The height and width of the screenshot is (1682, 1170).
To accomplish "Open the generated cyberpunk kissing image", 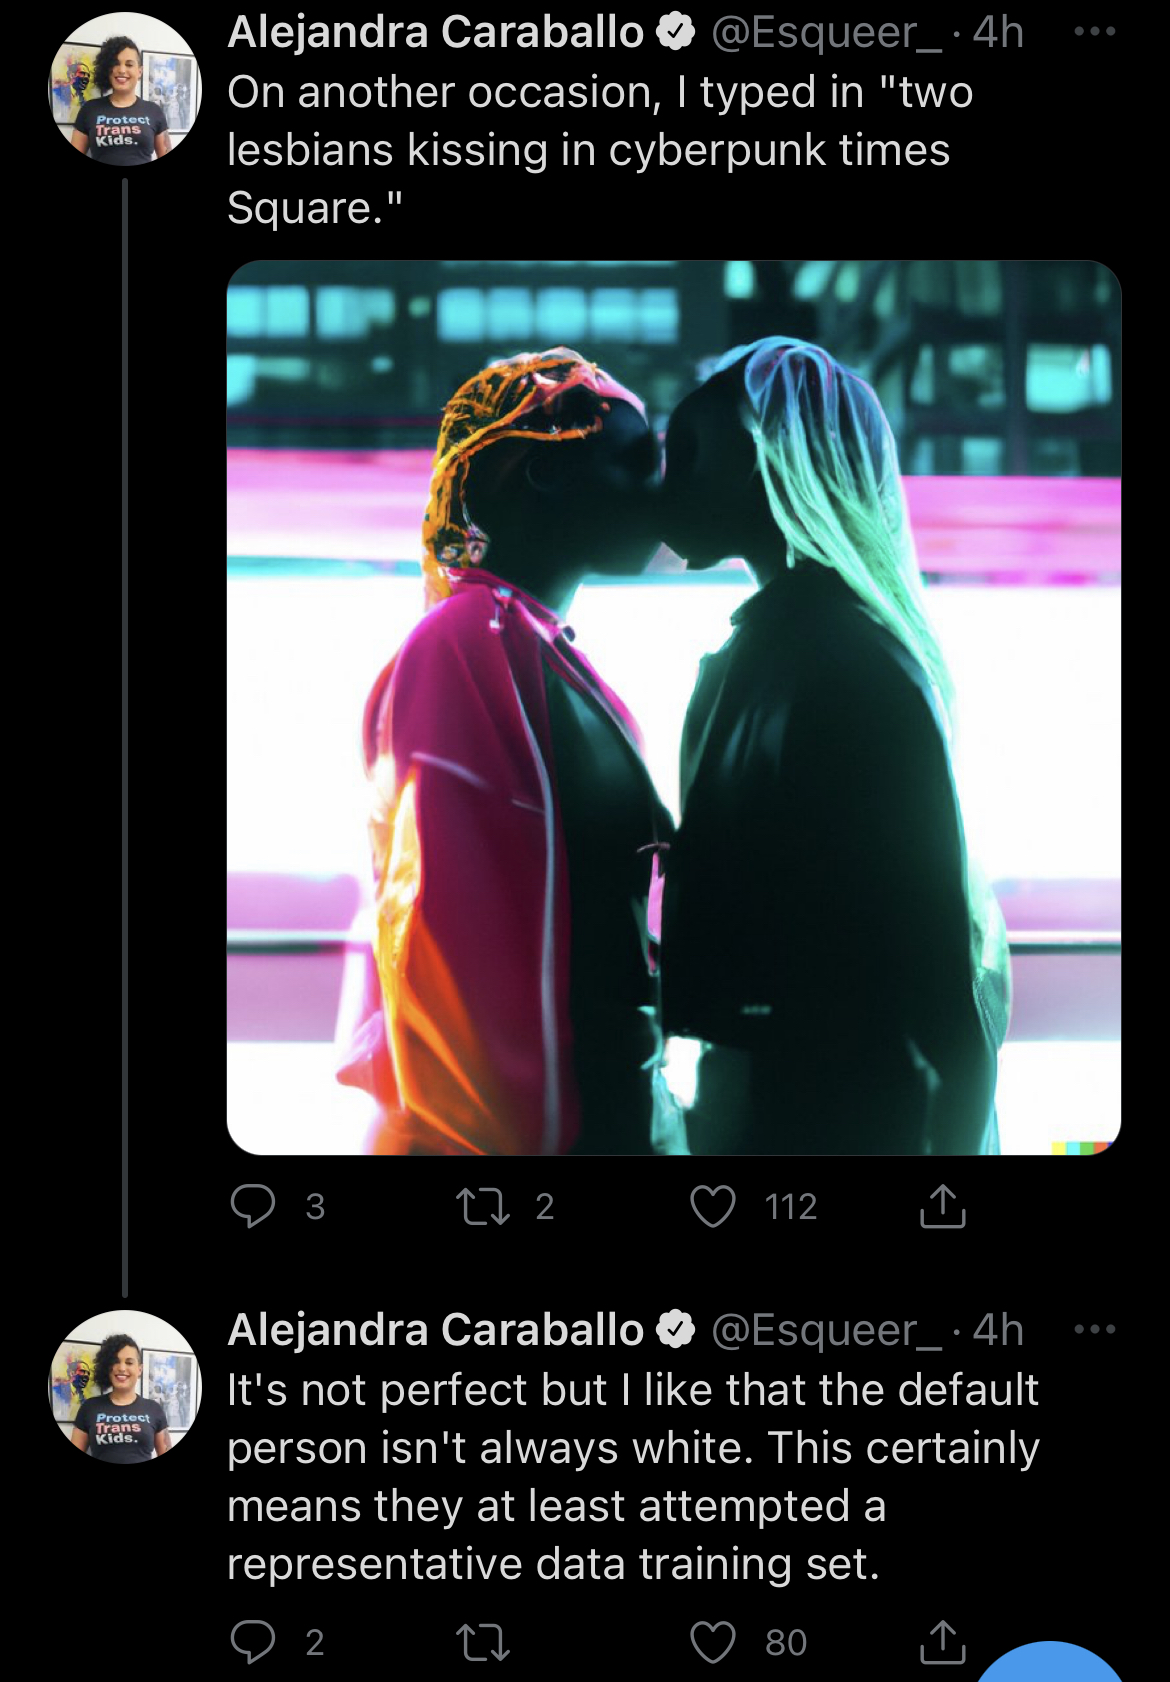I will 674,708.
